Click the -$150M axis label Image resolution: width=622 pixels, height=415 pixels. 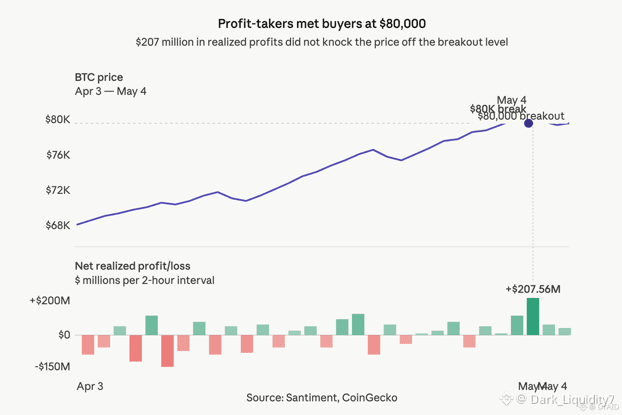52,366
